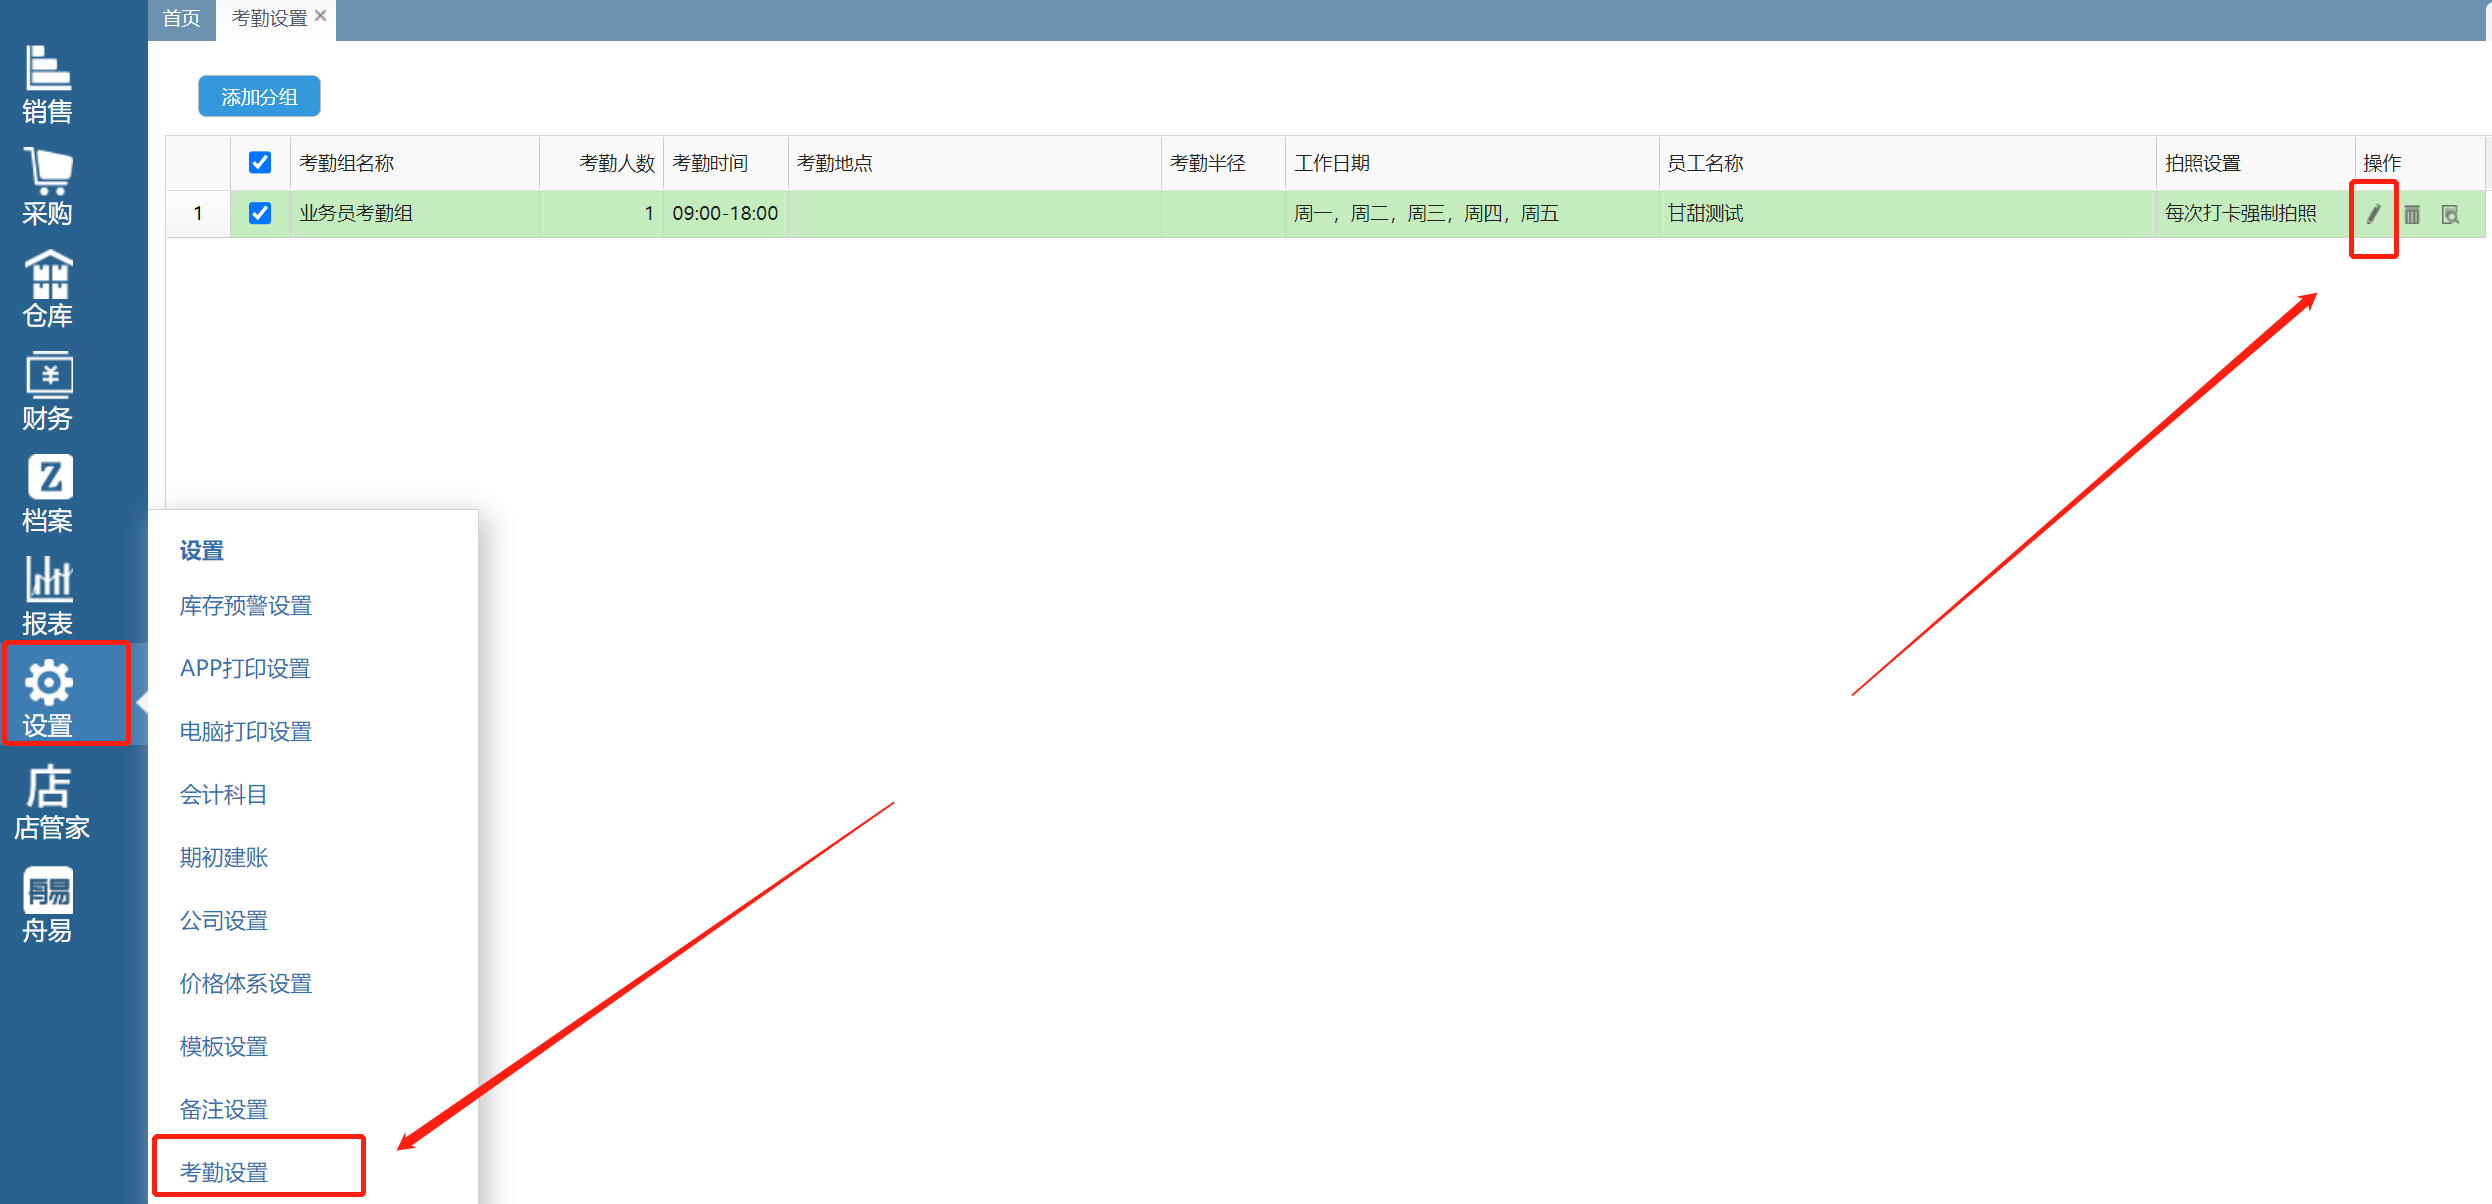Click the 09:00-18:00 time cell
Viewport: 2492px width, 1204px height.
[x=726, y=213]
